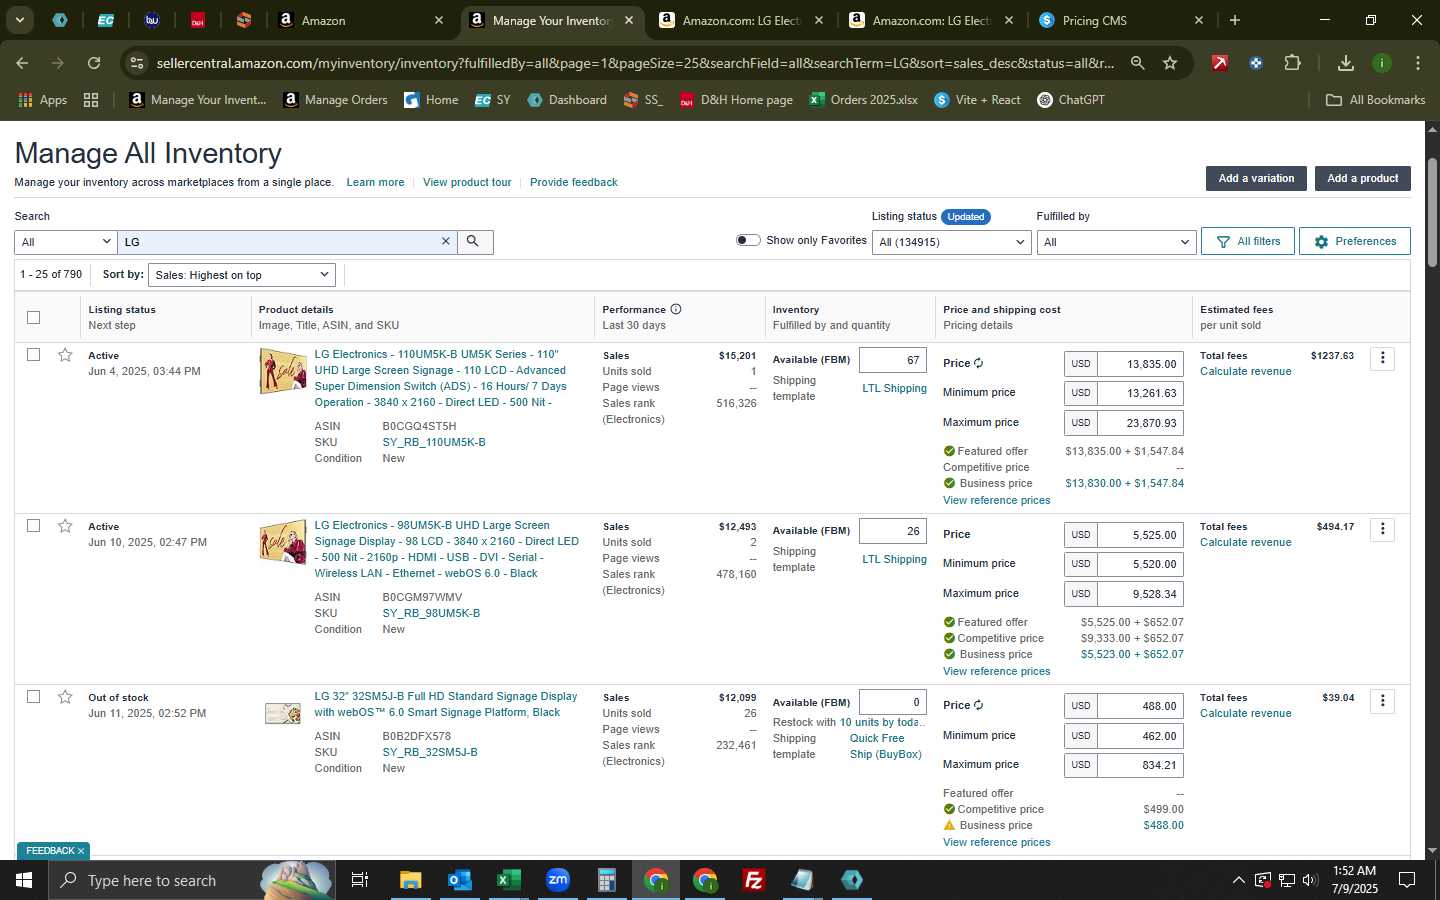
Task: Open Calculate revenue for 98UM5K-B
Action: (x=1246, y=542)
